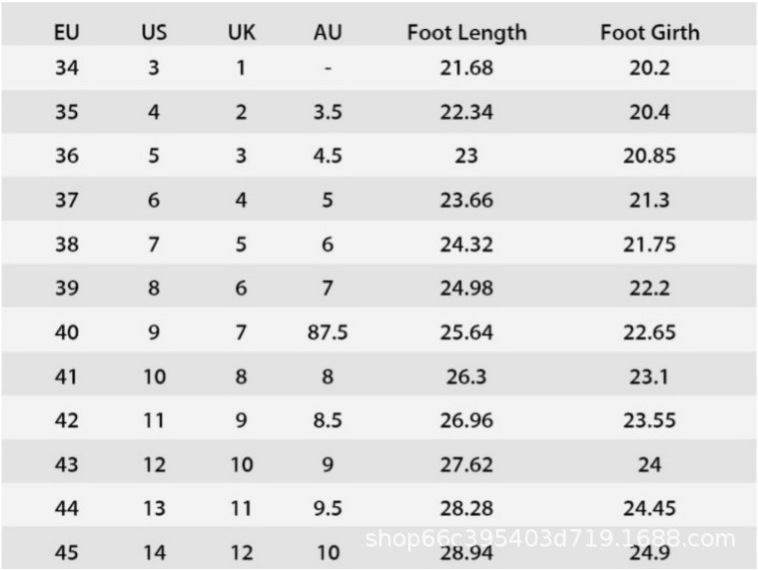
Task: Click the 23.1 foot girth value
Action: [x=650, y=376]
